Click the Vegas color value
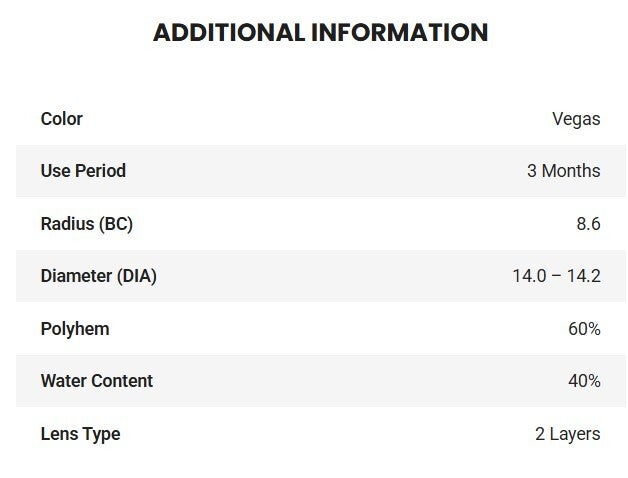The image size is (628, 478). (x=576, y=119)
